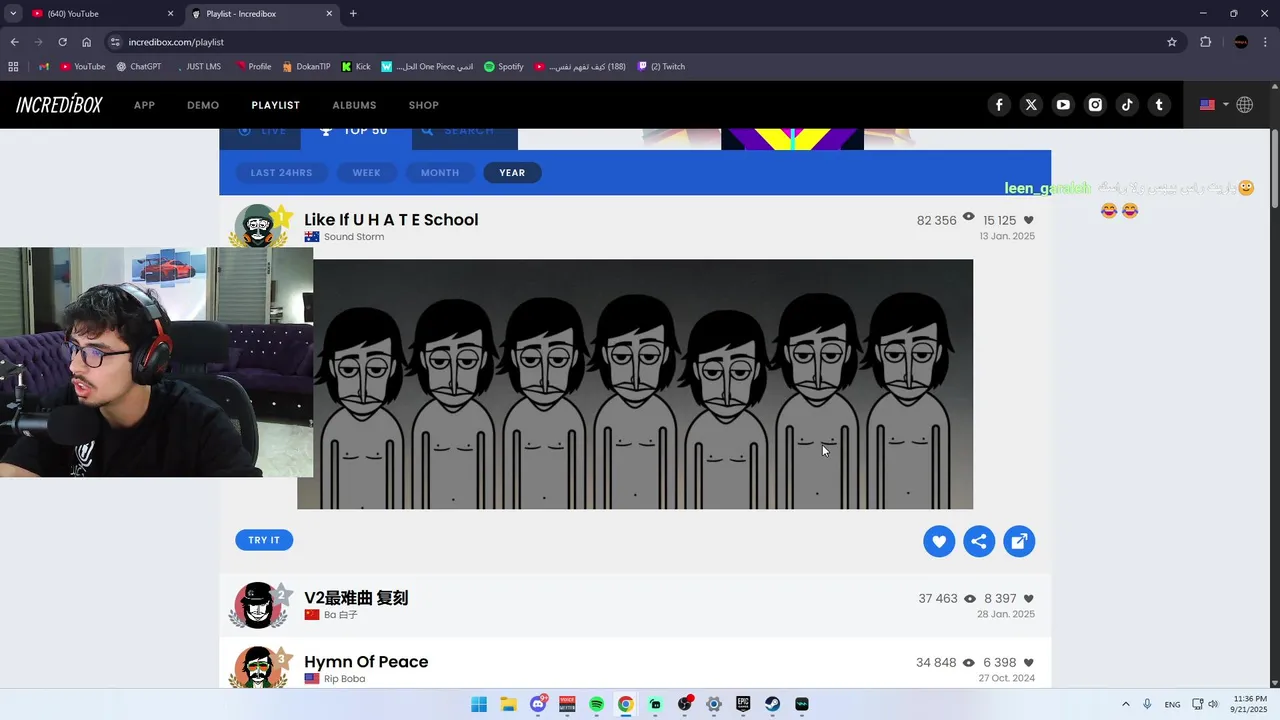
Task: Bookmark this page with star icon
Action: pos(1172,42)
